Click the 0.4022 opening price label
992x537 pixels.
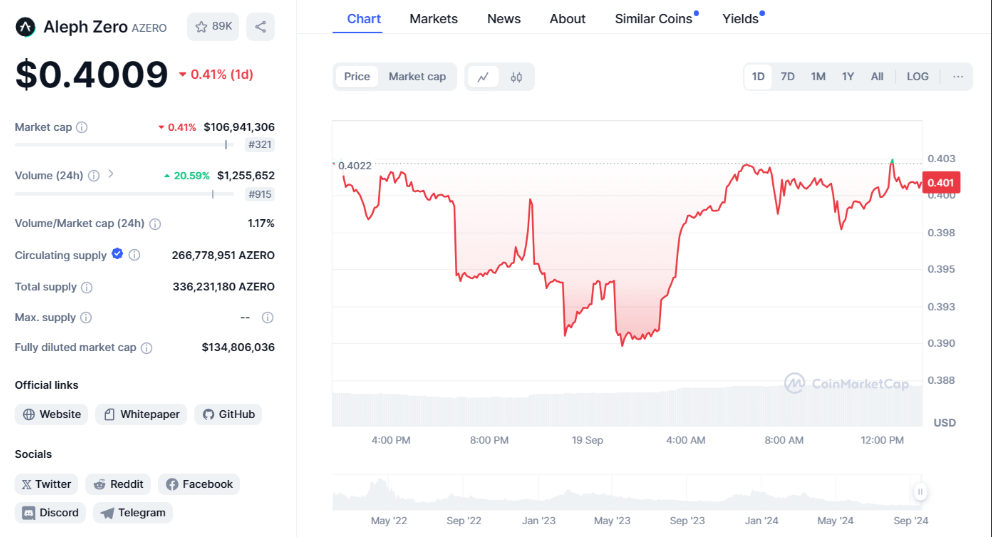pos(353,166)
